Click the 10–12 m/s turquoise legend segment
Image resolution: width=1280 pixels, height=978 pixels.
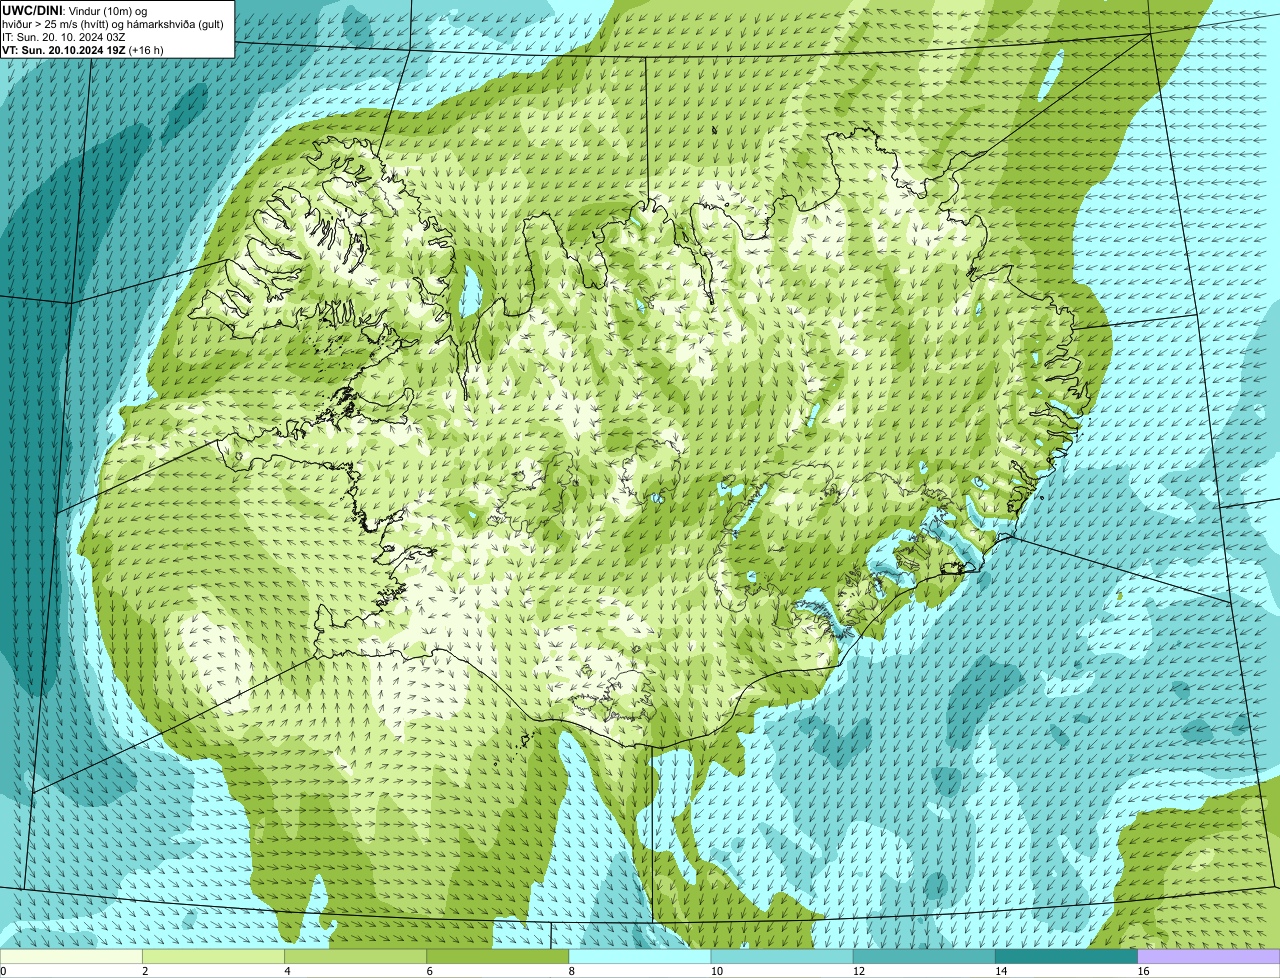pyautogui.click(x=782, y=956)
